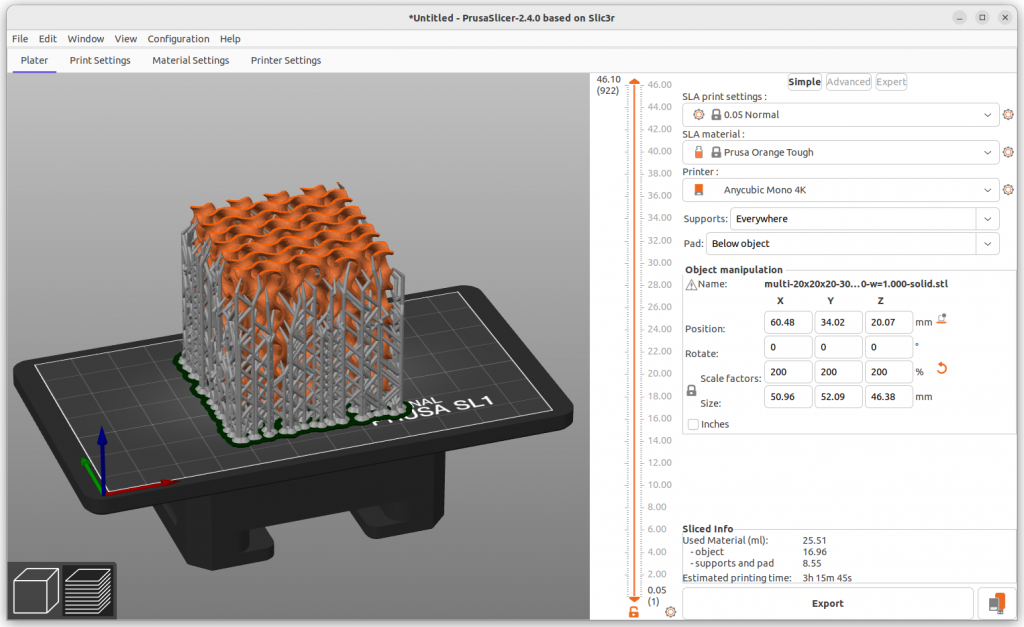Click the send-to-device icon beside Export
Screen dimensions: 1024x627
point(997,603)
